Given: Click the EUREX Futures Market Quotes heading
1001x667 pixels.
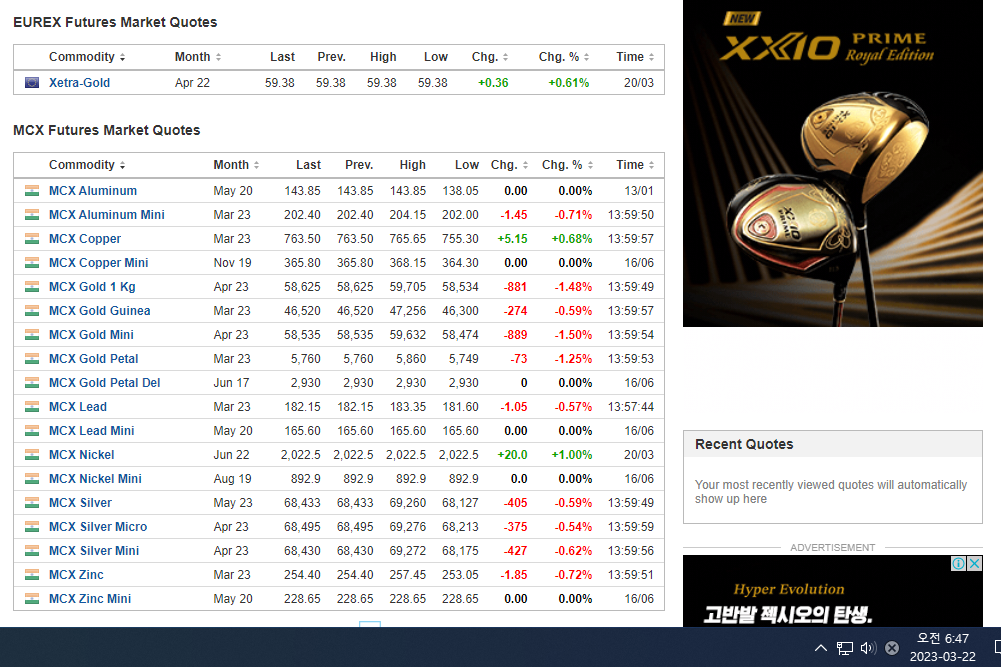Looking at the screenshot, I should tap(115, 22).
